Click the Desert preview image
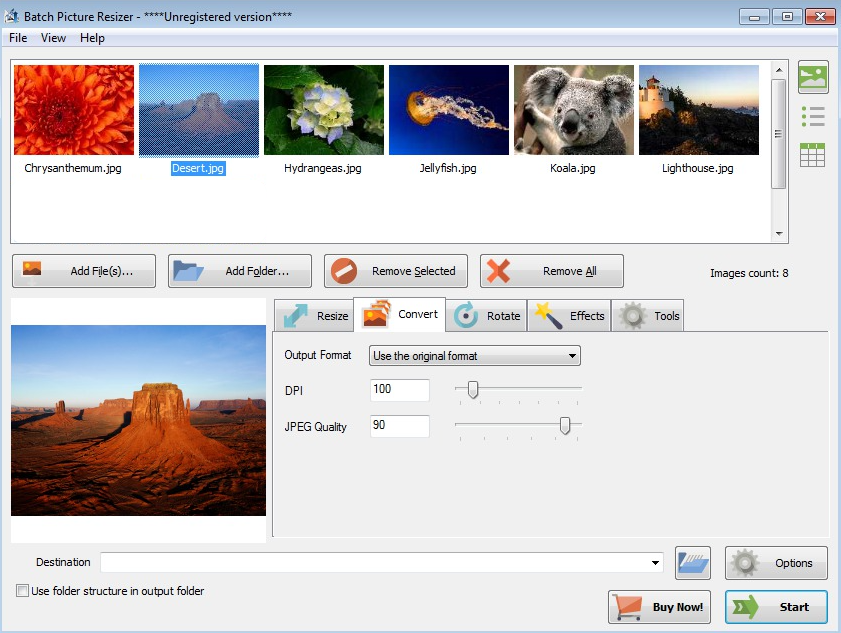Screen dimensions: 841x633 (x=138, y=420)
